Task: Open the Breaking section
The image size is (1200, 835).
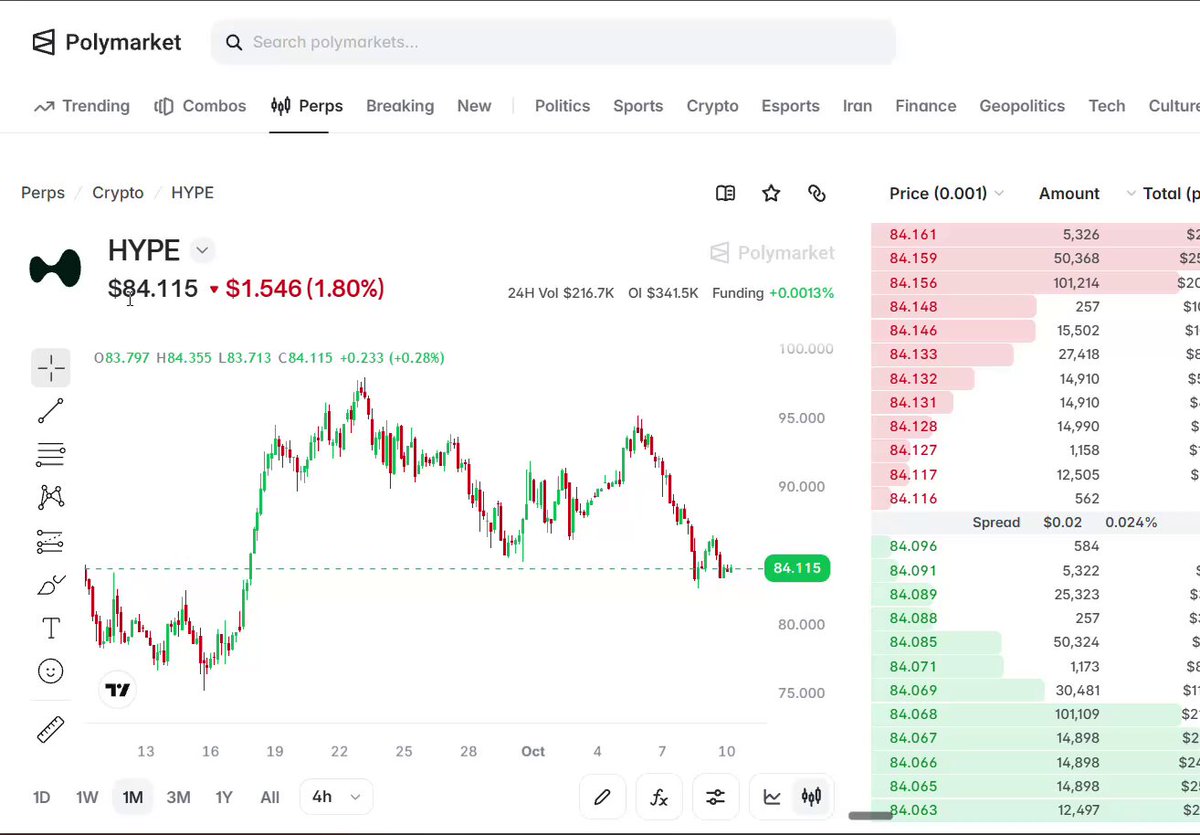Action: coord(400,106)
